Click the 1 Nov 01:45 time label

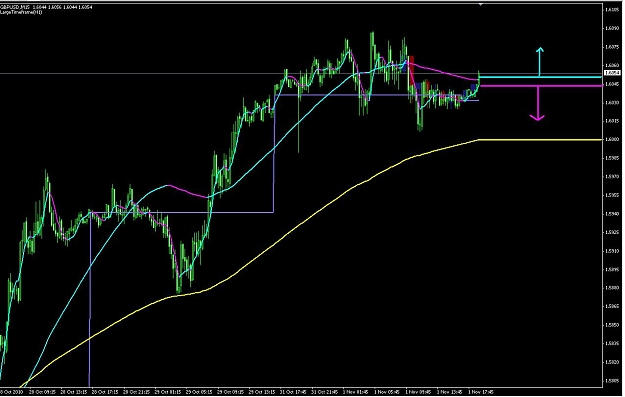click(357, 392)
